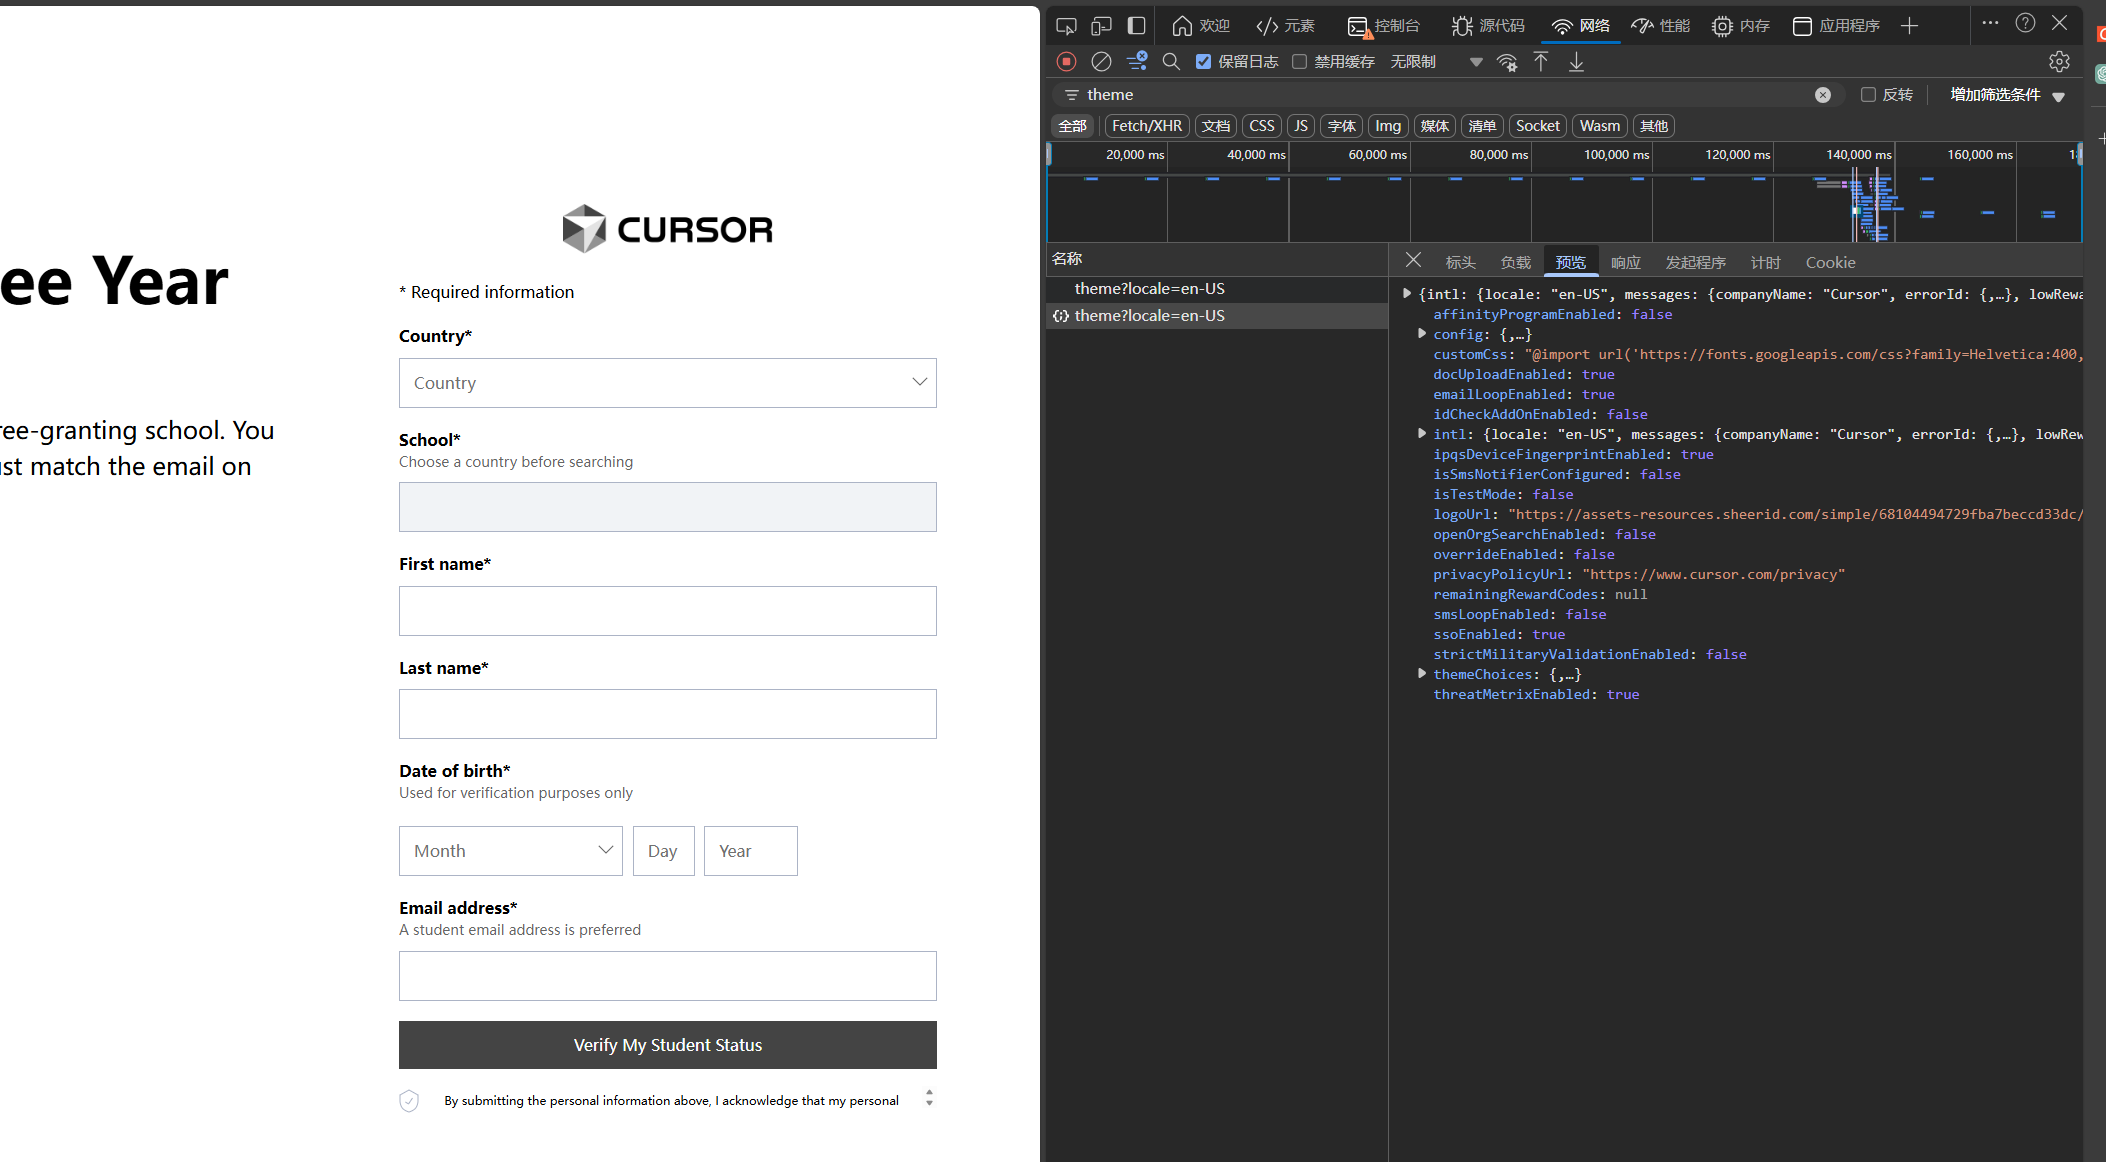Stop recording network log
Image resolution: width=2106 pixels, height=1162 pixels.
coord(1066,62)
